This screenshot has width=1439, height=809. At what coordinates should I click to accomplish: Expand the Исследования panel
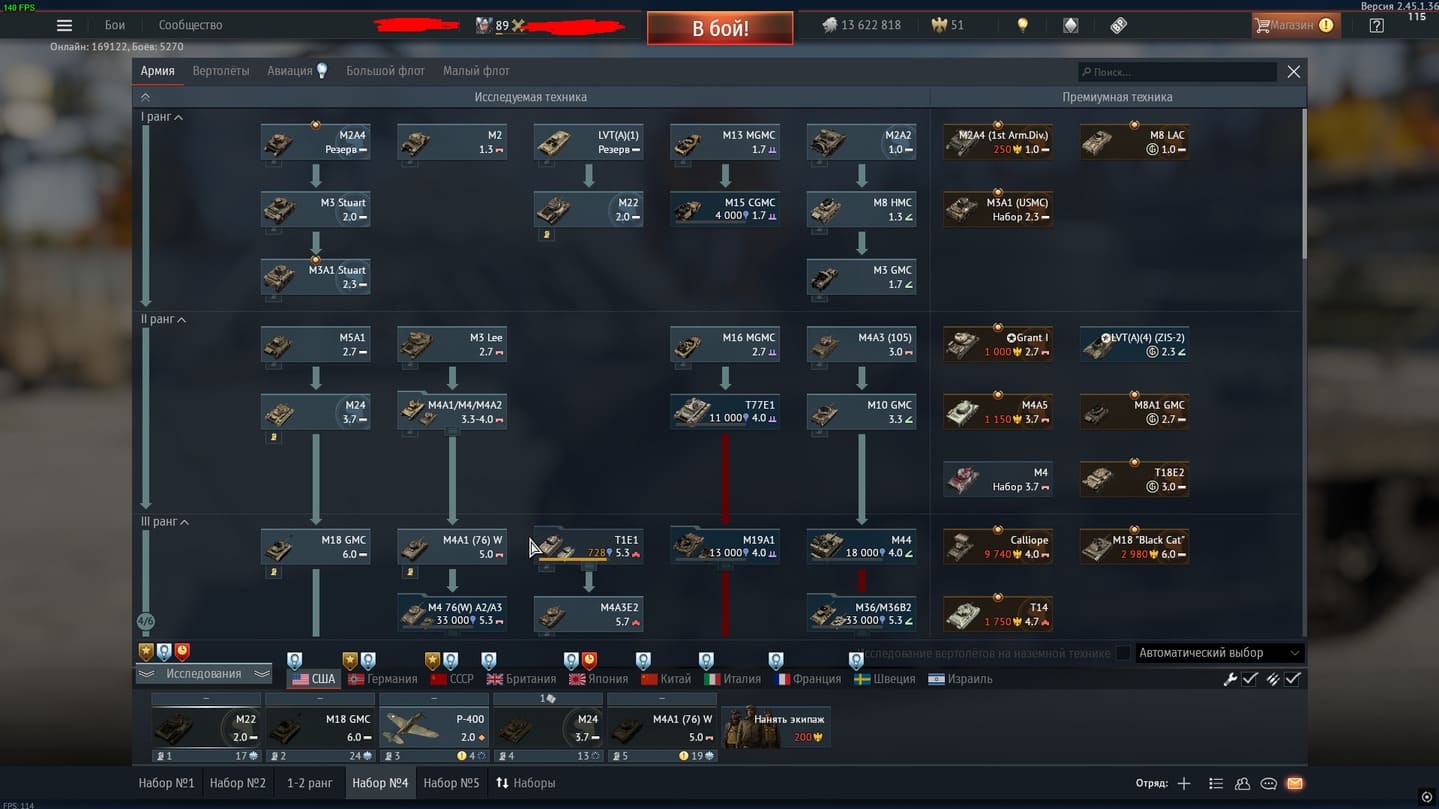tap(204, 674)
